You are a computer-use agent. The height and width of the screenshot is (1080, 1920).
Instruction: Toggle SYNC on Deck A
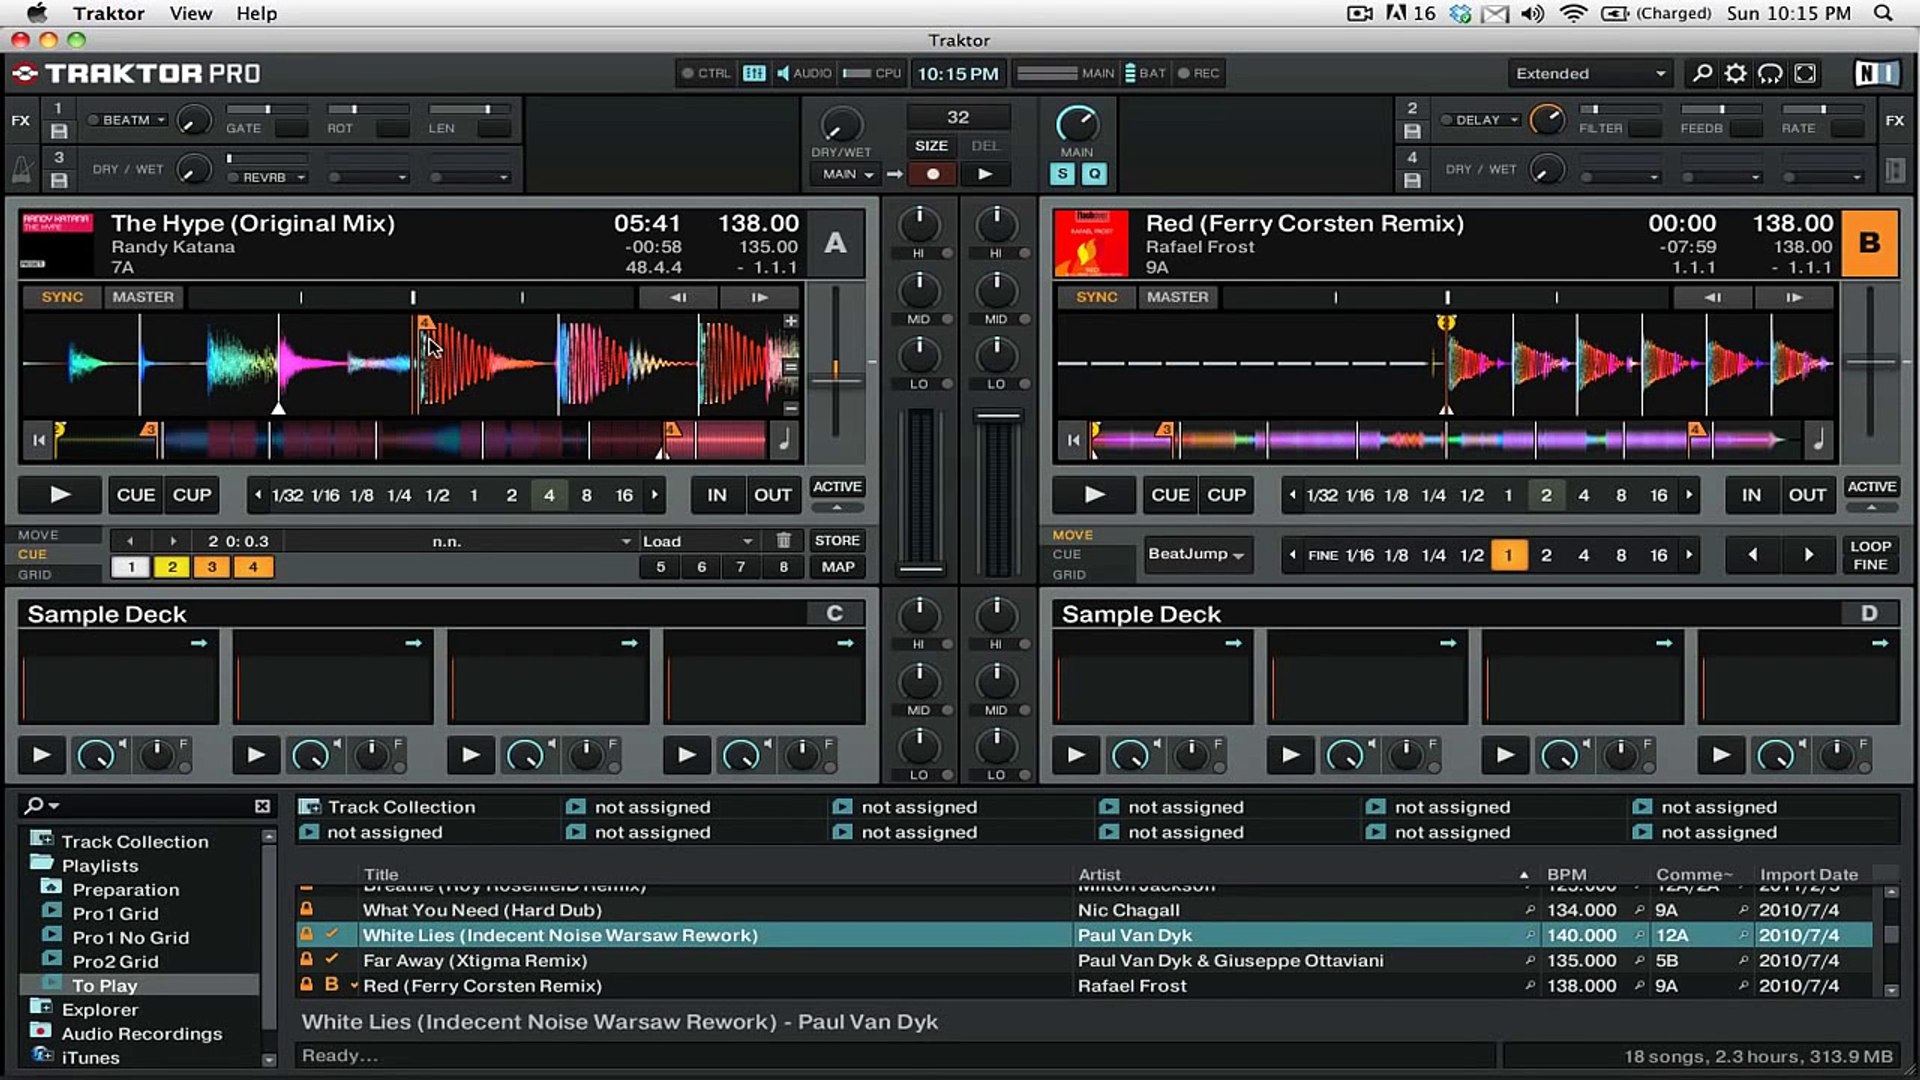pyautogui.click(x=62, y=297)
